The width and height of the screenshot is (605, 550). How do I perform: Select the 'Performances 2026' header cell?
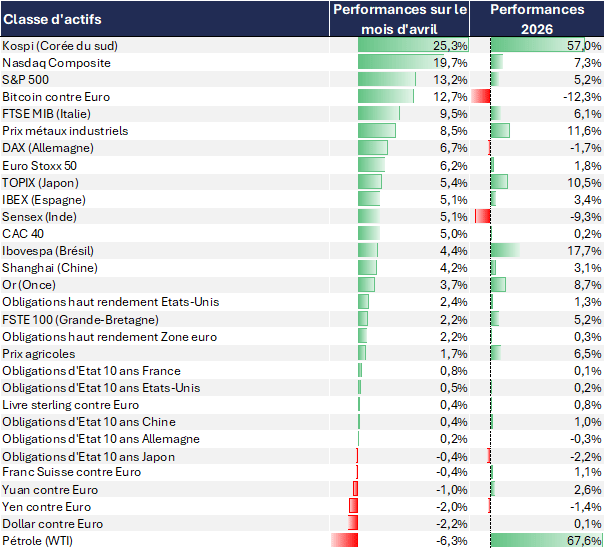click(x=537, y=19)
